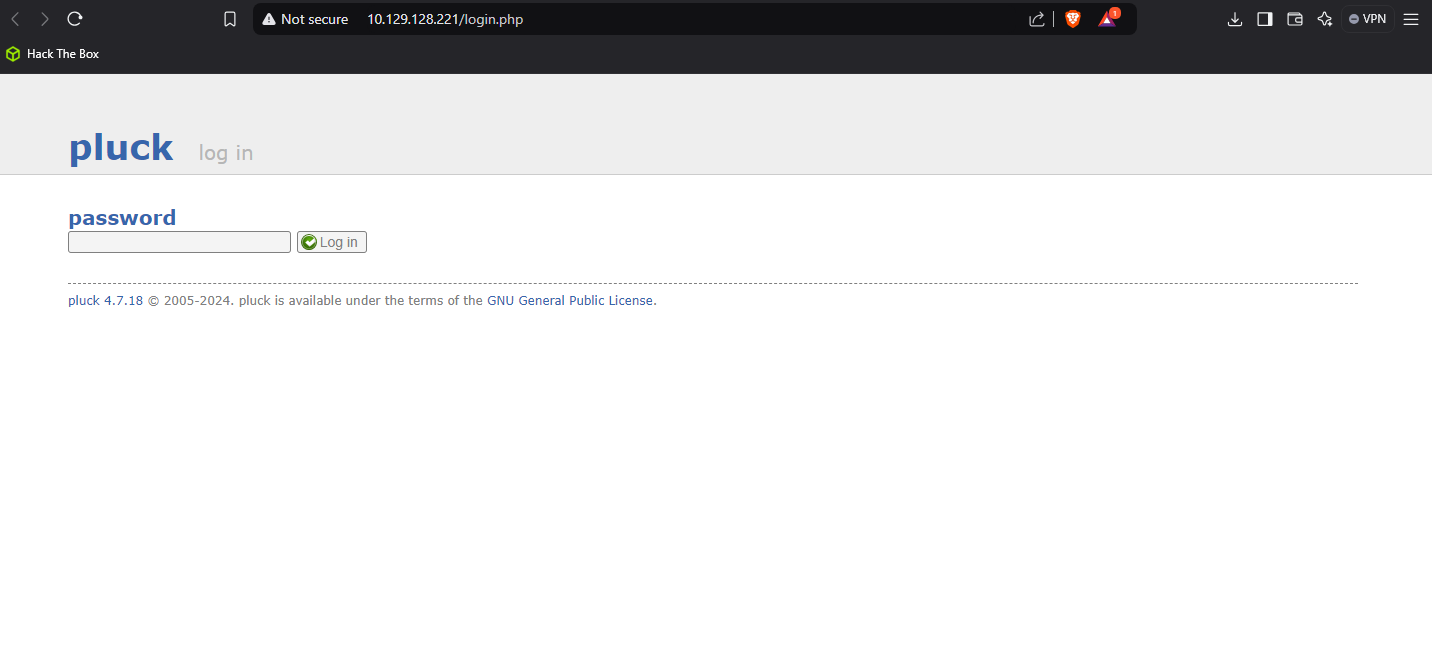Open the GNU General Public License link
The height and width of the screenshot is (671, 1432).
(x=570, y=301)
